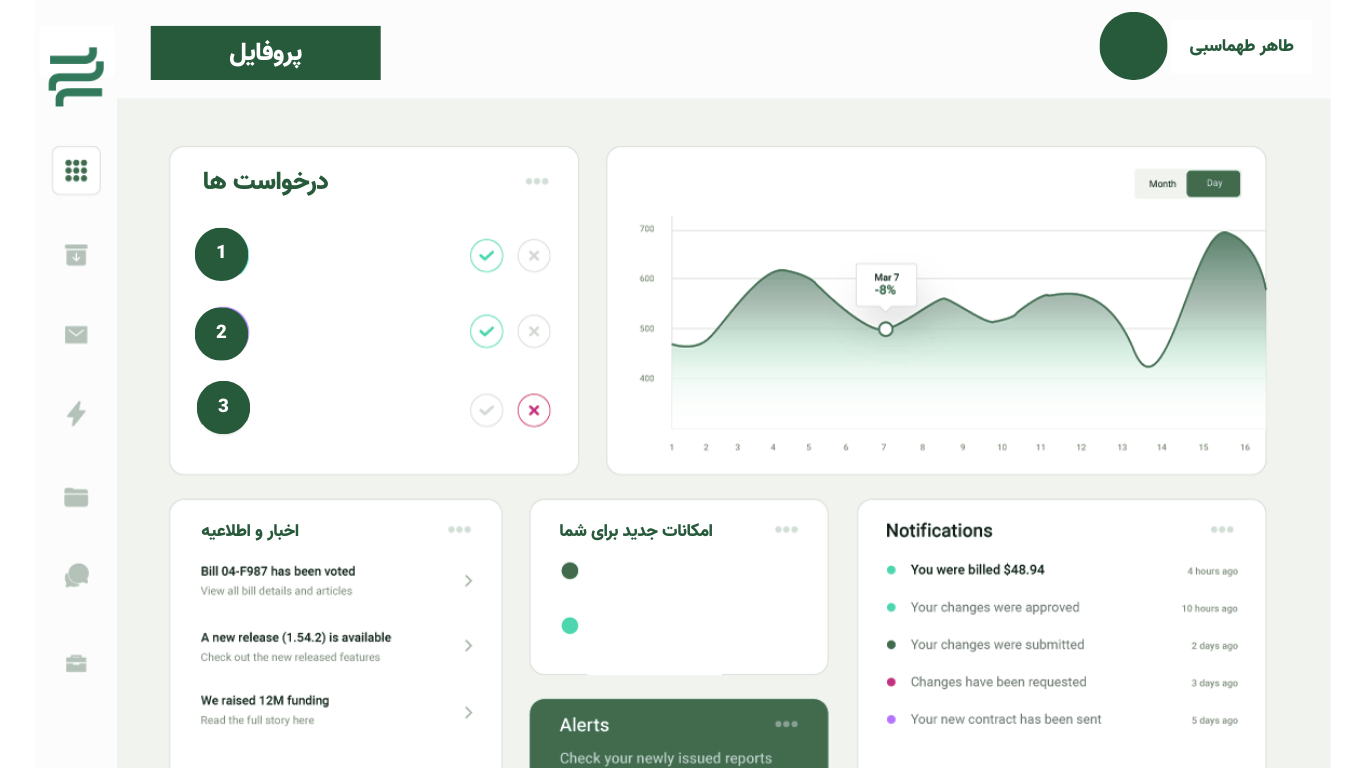Select the lightning bolt sidebar icon
Image resolution: width=1366 pixels, height=768 pixels.
[76, 413]
